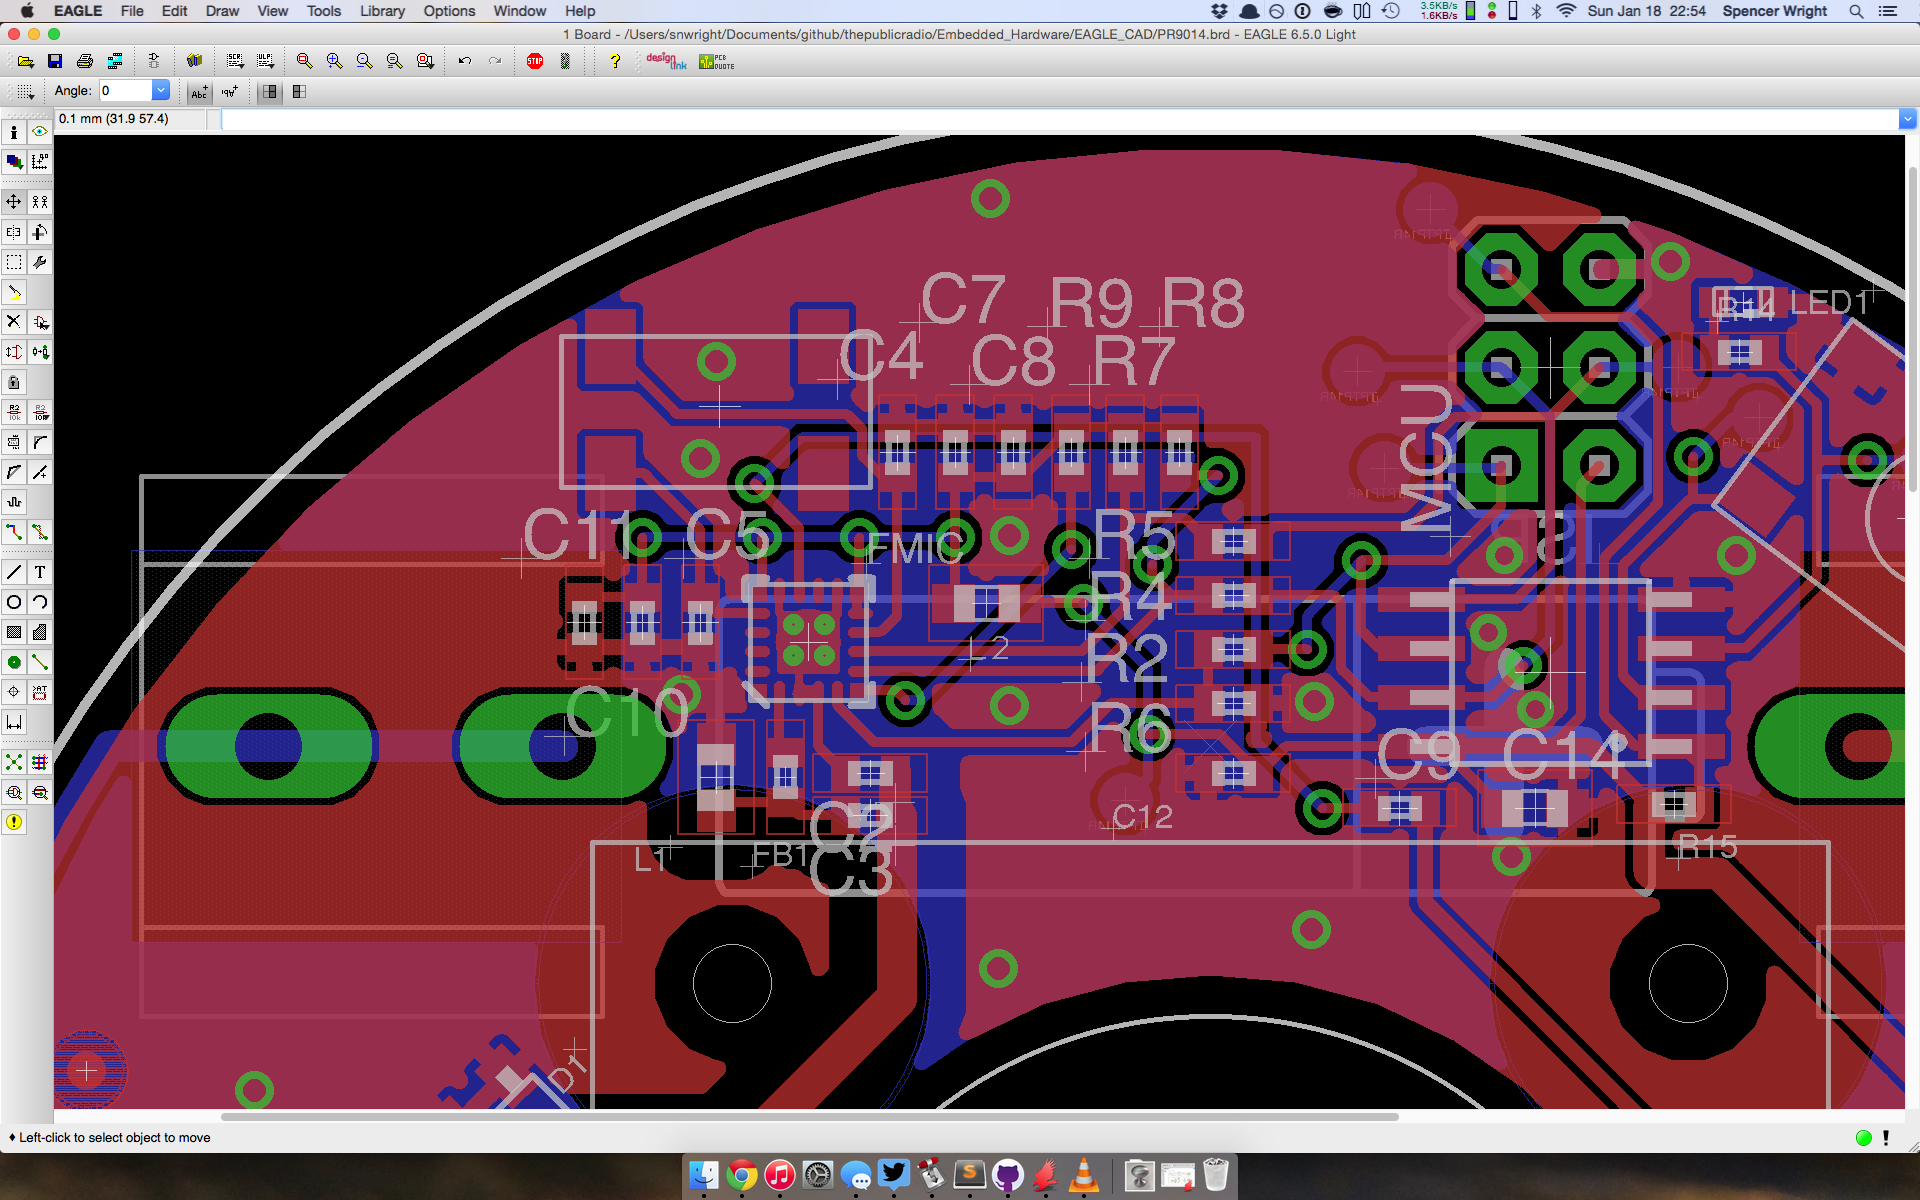Open the Draw menu
The width and height of the screenshot is (1920, 1200).
222,11
